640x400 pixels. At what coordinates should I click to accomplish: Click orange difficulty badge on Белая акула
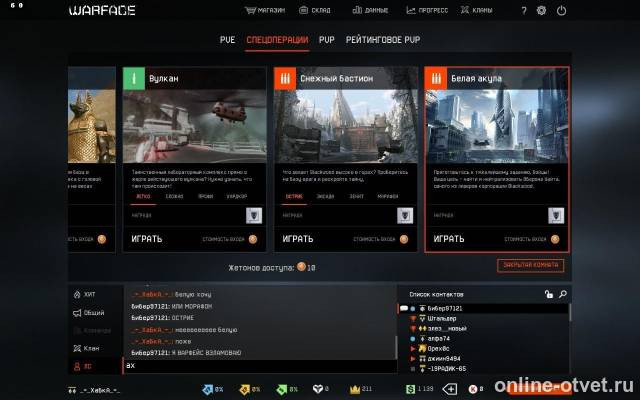point(436,78)
